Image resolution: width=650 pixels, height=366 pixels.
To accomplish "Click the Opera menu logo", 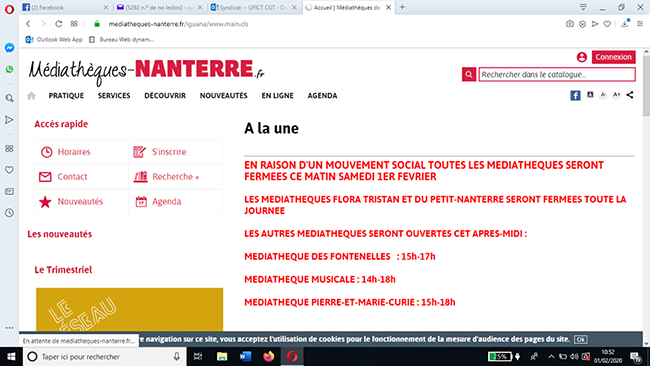I will (x=9, y=9).
